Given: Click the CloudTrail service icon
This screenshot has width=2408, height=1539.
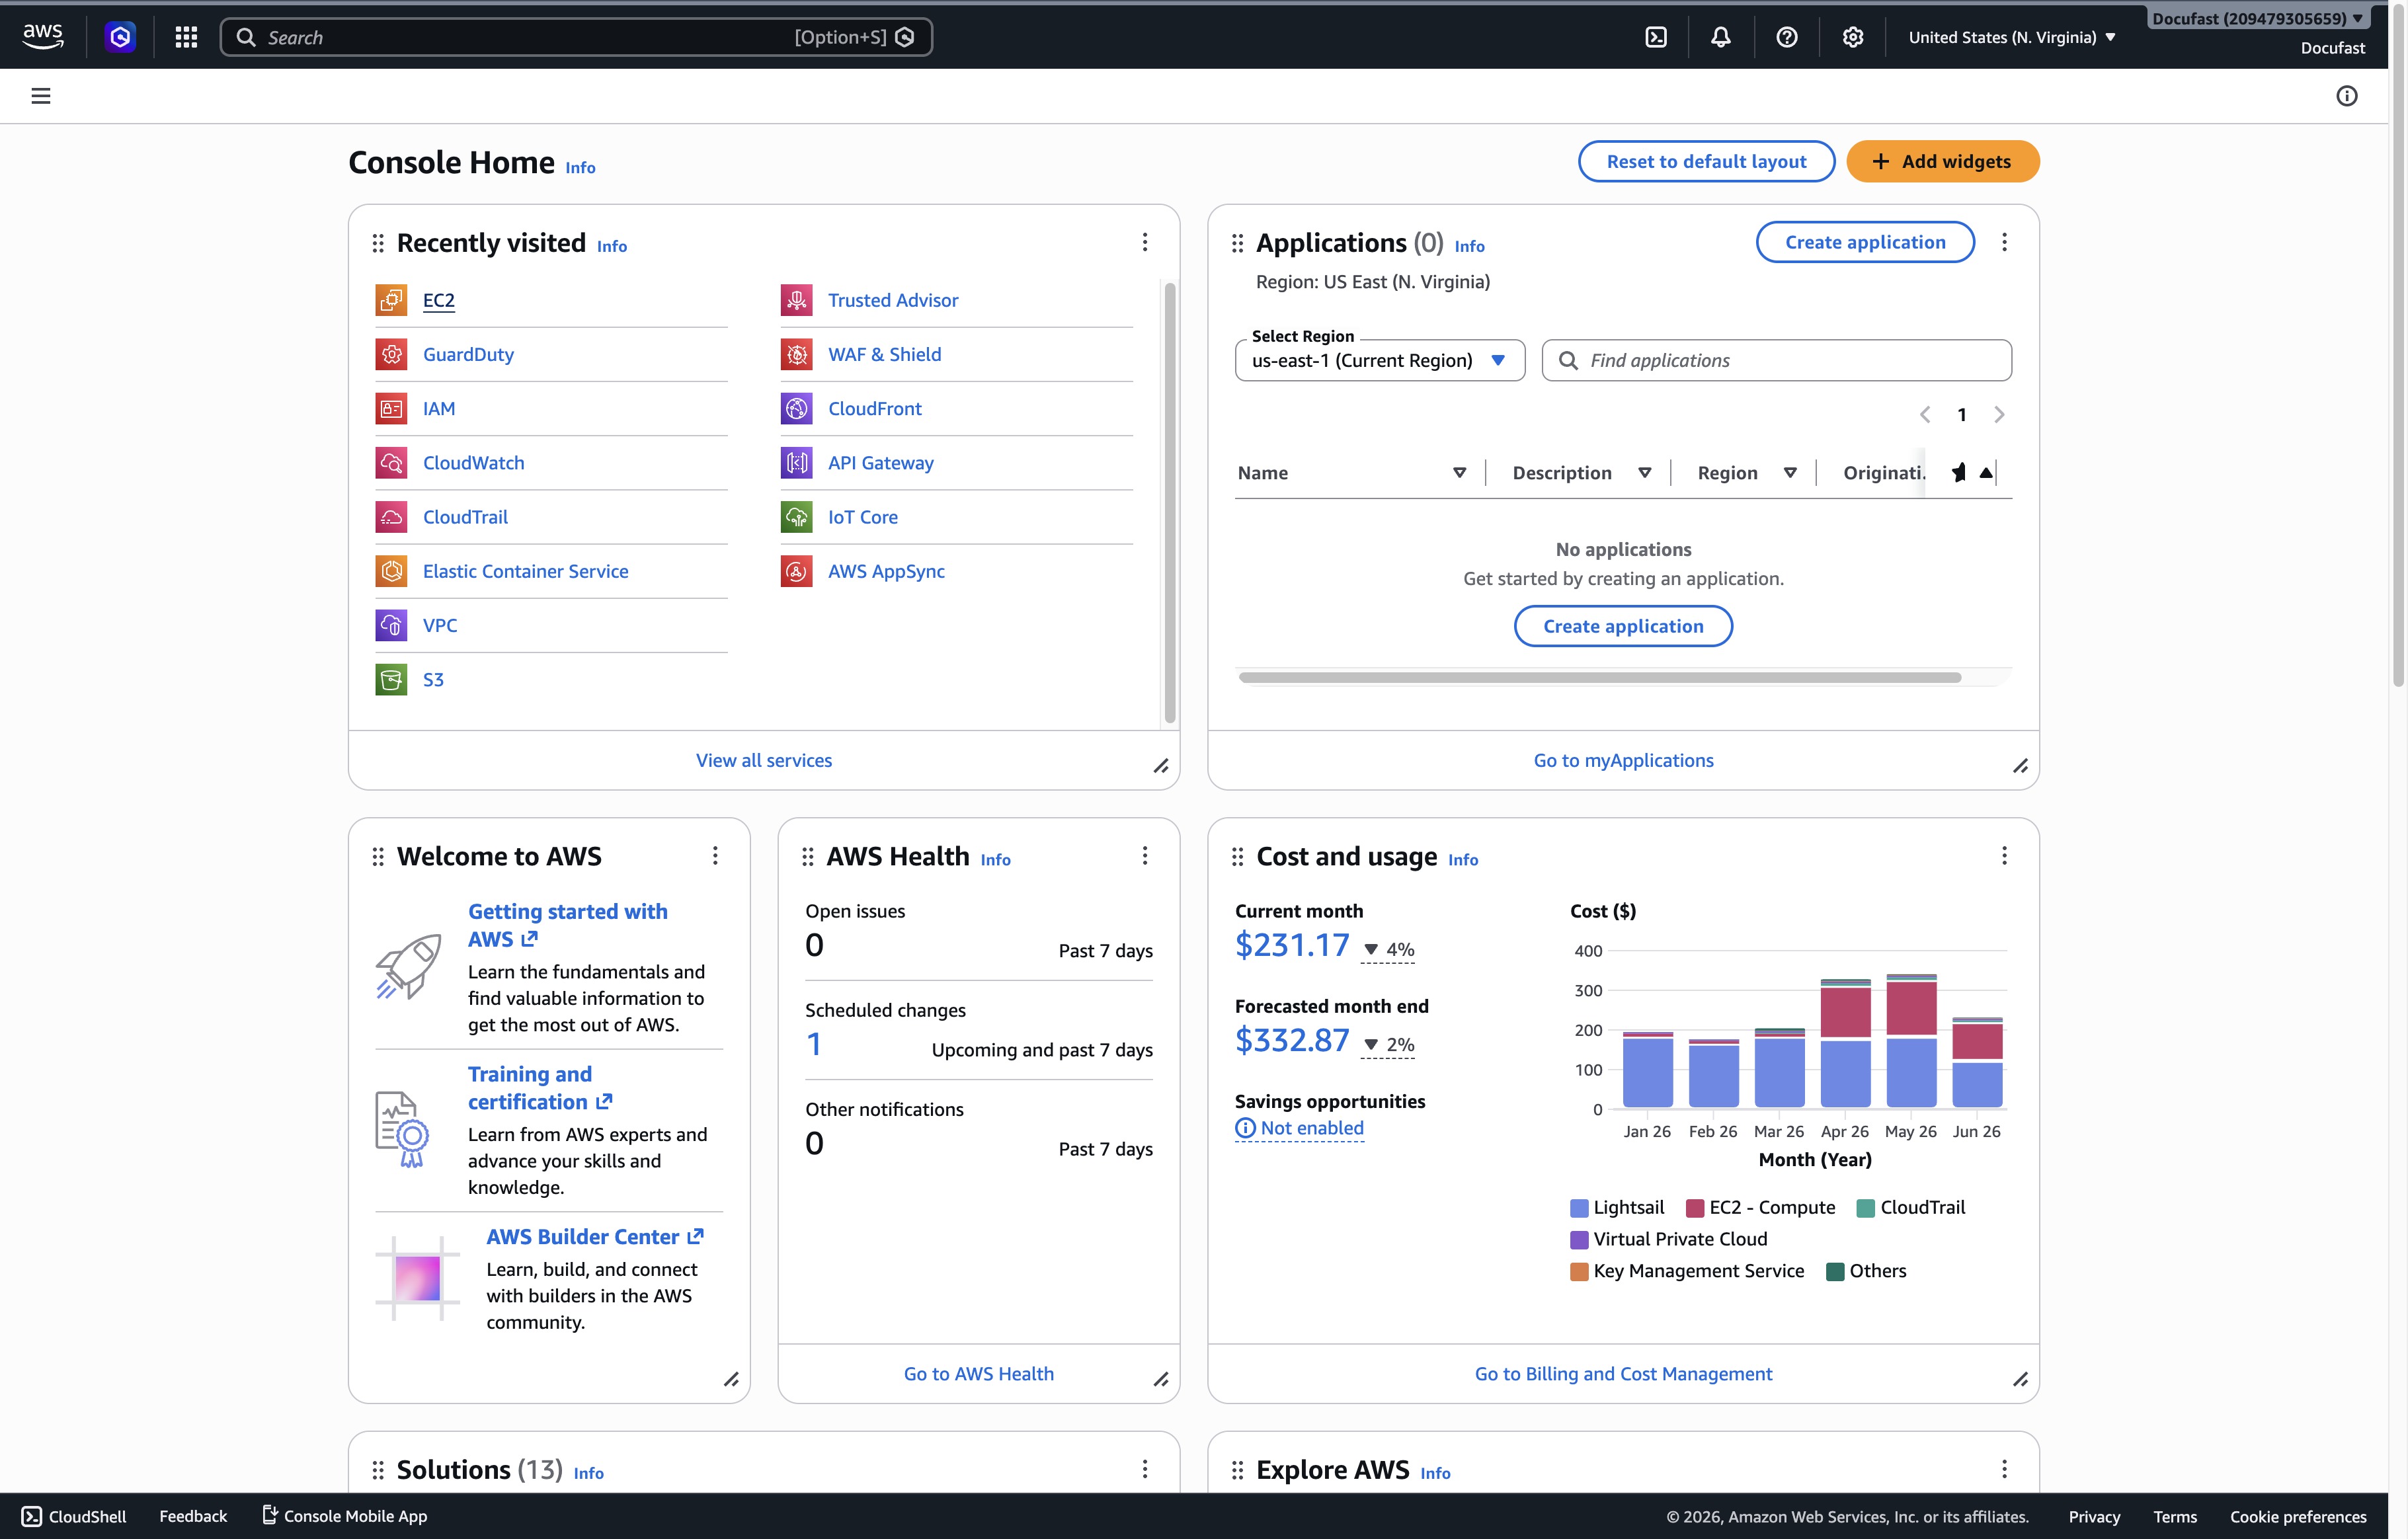Looking at the screenshot, I should tap(391, 517).
